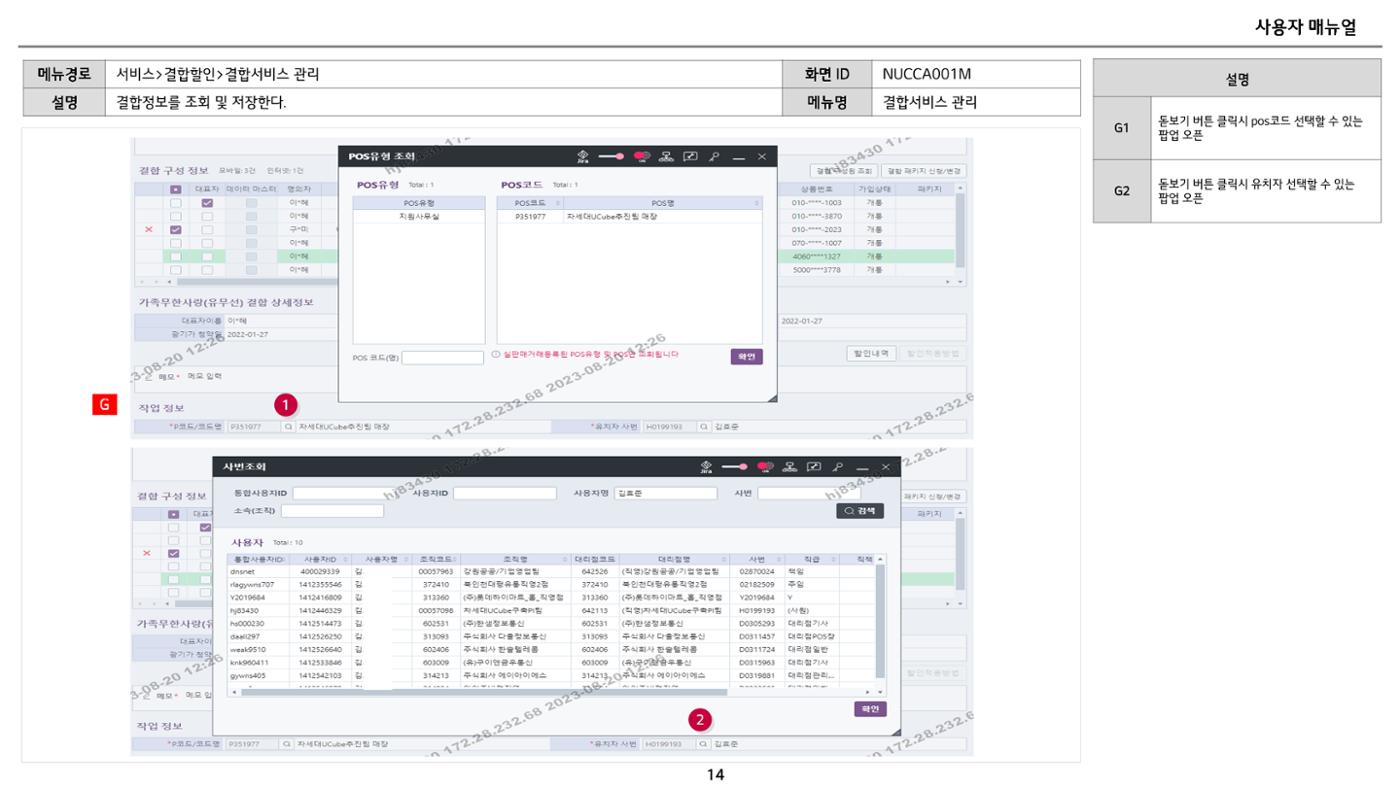Check the selection checkbox on 010-****-1003 row
The width and height of the screenshot is (1400, 788).
tap(176, 202)
